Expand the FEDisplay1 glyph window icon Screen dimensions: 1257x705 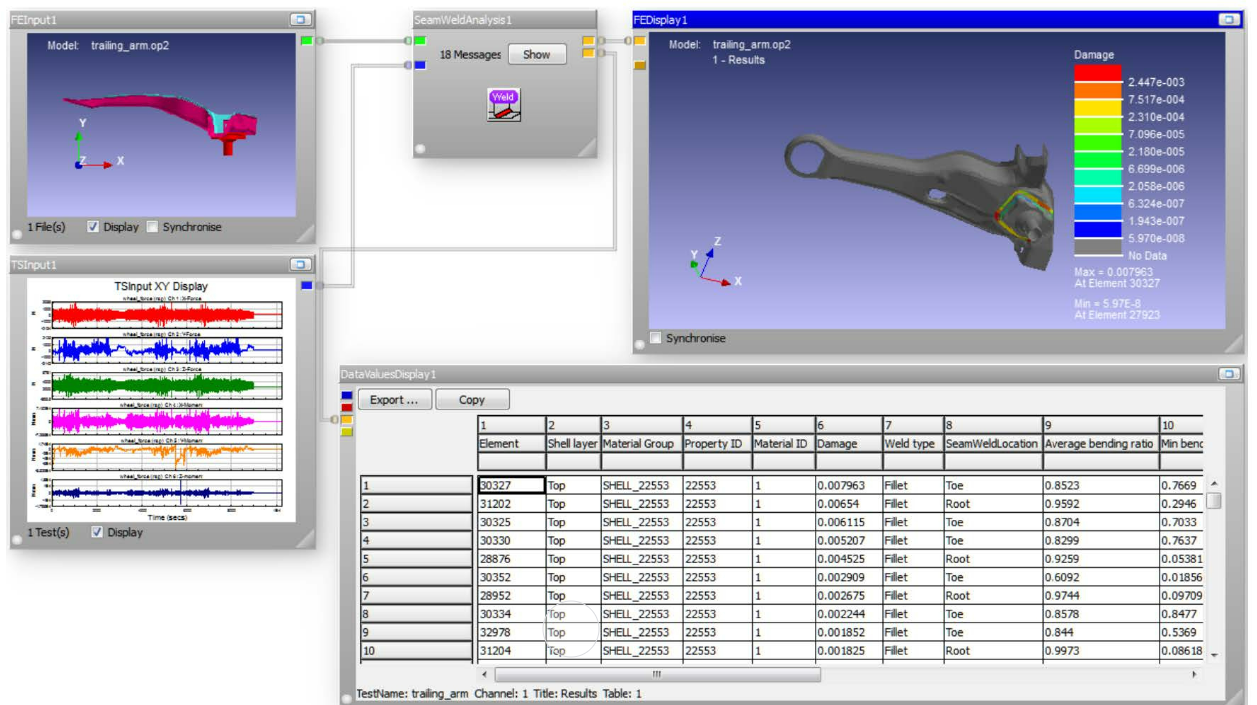tap(1228, 20)
